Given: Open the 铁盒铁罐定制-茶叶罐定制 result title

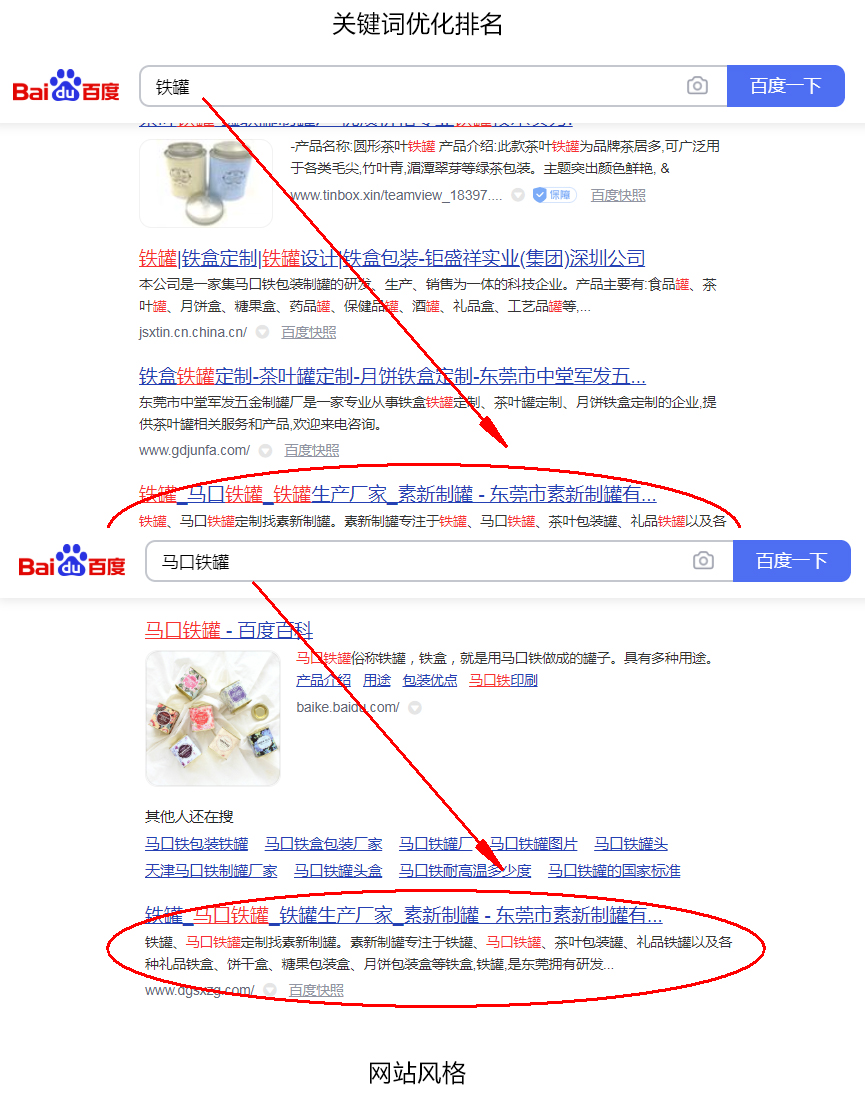Looking at the screenshot, I should (392, 376).
